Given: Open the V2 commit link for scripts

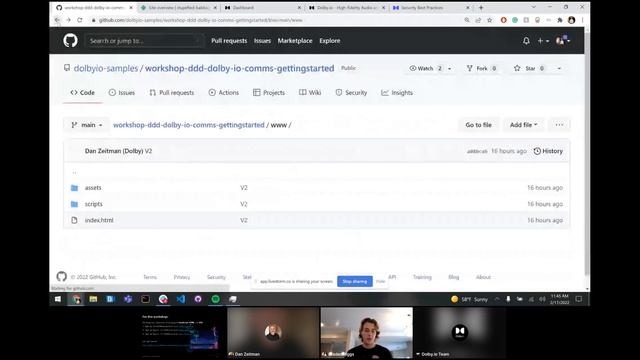Looking at the screenshot, I should coord(244,204).
